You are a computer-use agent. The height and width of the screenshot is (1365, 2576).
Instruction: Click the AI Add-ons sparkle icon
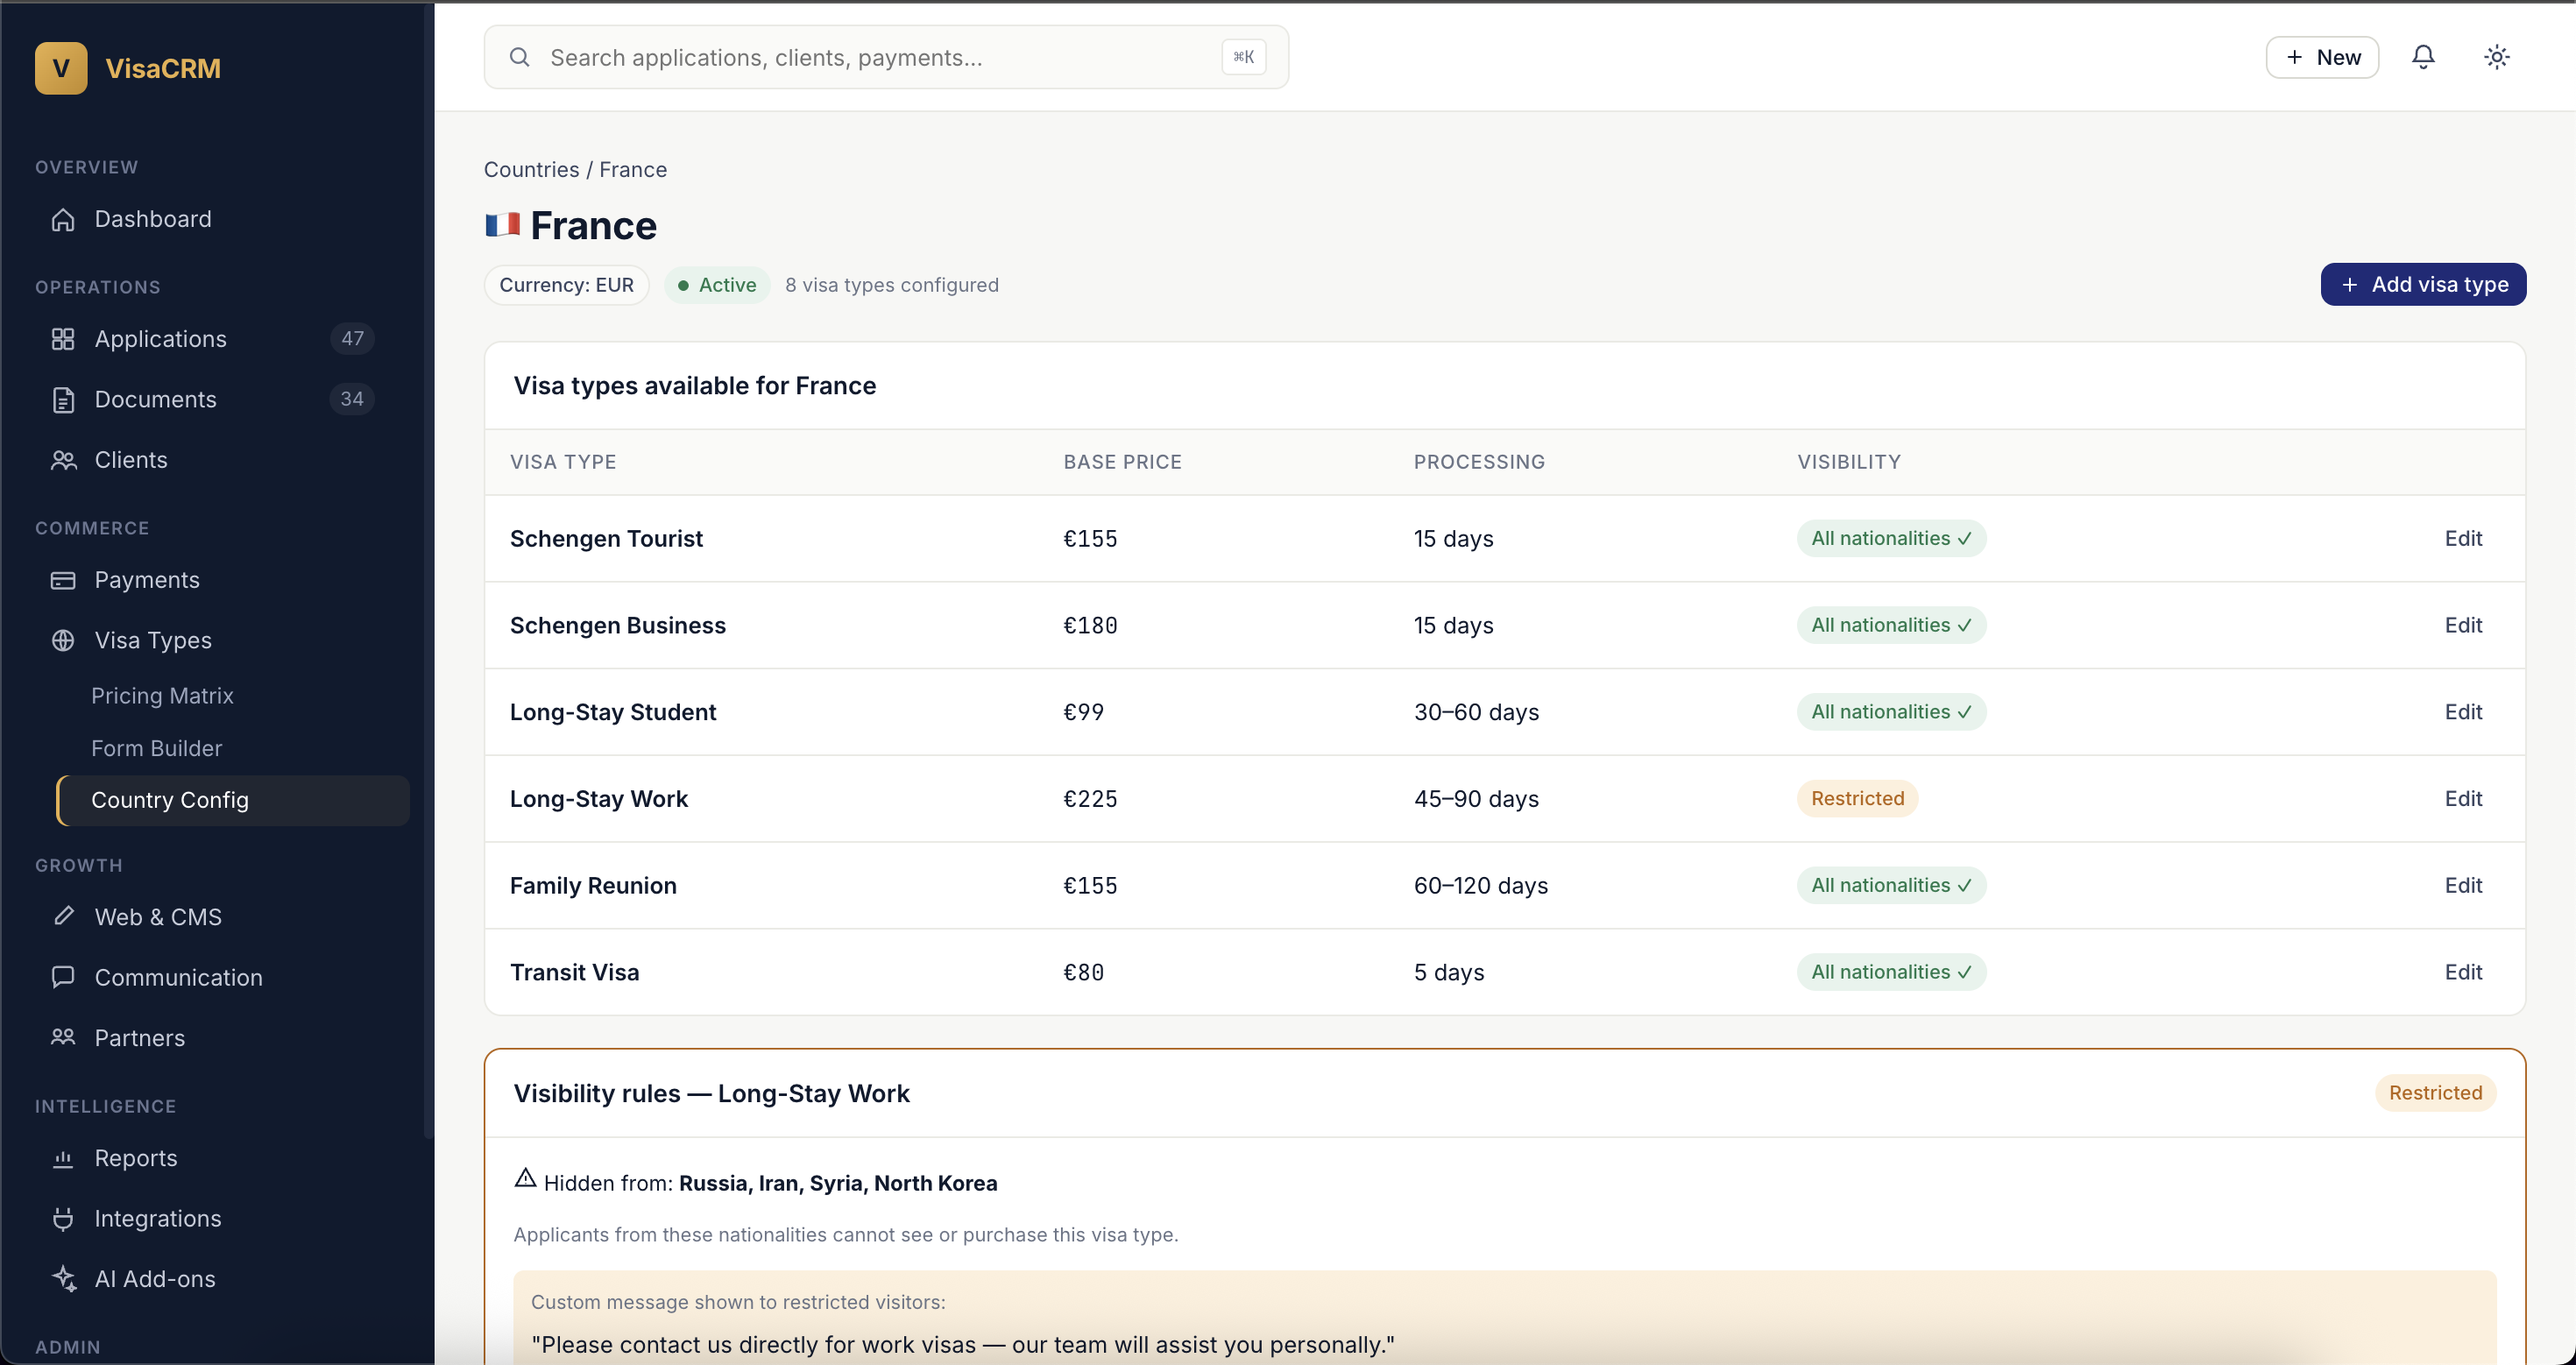pyautogui.click(x=63, y=1278)
